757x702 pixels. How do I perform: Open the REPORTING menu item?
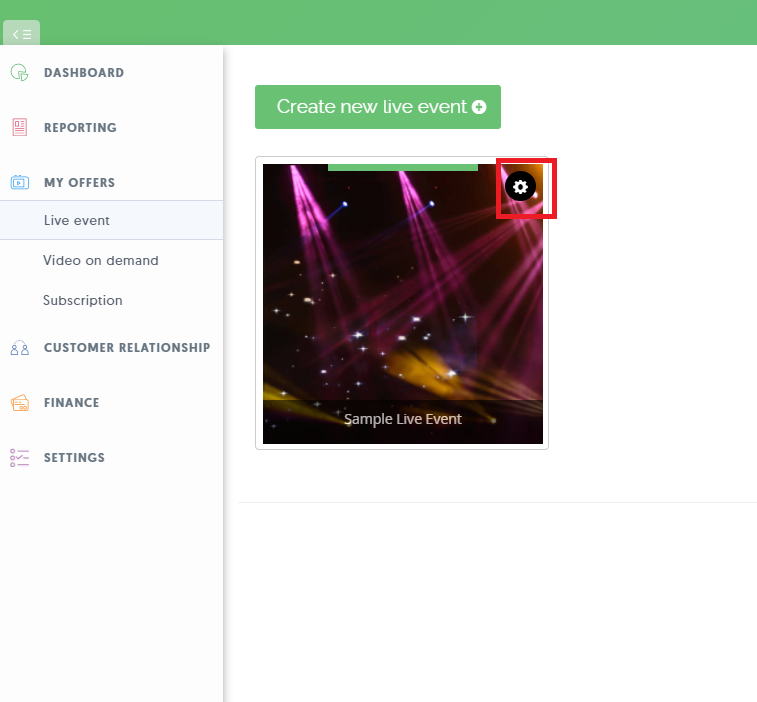(x=80, y=127)
